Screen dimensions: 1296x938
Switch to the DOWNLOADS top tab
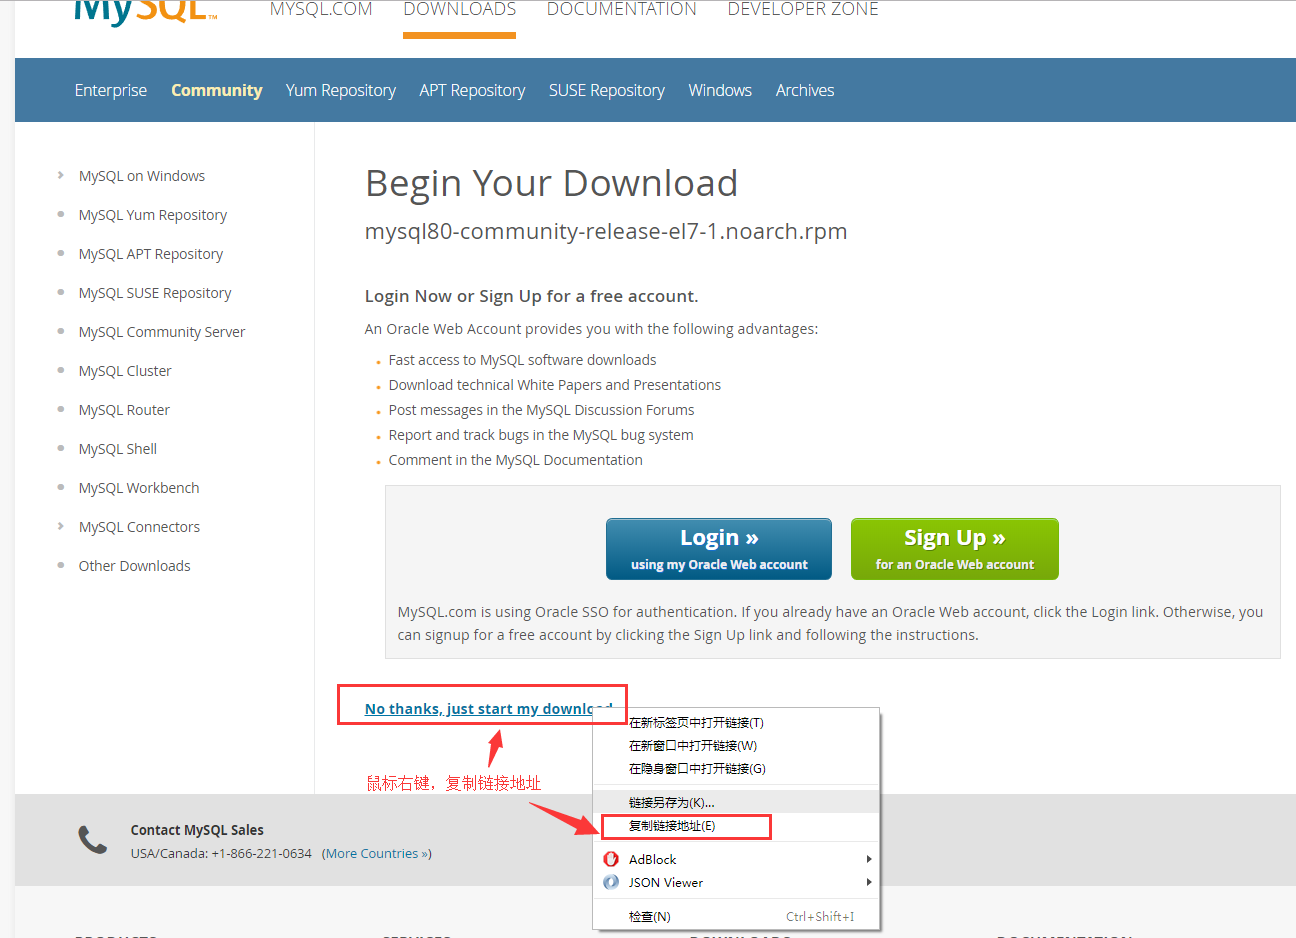click(x=460, y=10)
